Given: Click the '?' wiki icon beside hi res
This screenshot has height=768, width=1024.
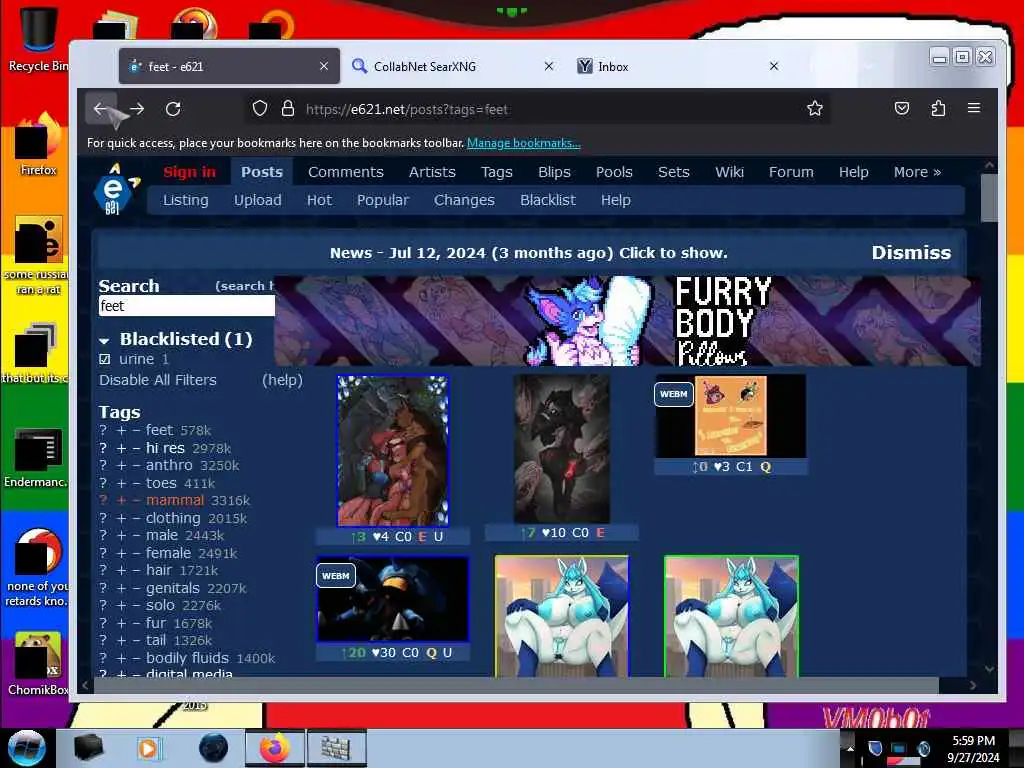Looking at the screenshot, I should tap(103, 448).
